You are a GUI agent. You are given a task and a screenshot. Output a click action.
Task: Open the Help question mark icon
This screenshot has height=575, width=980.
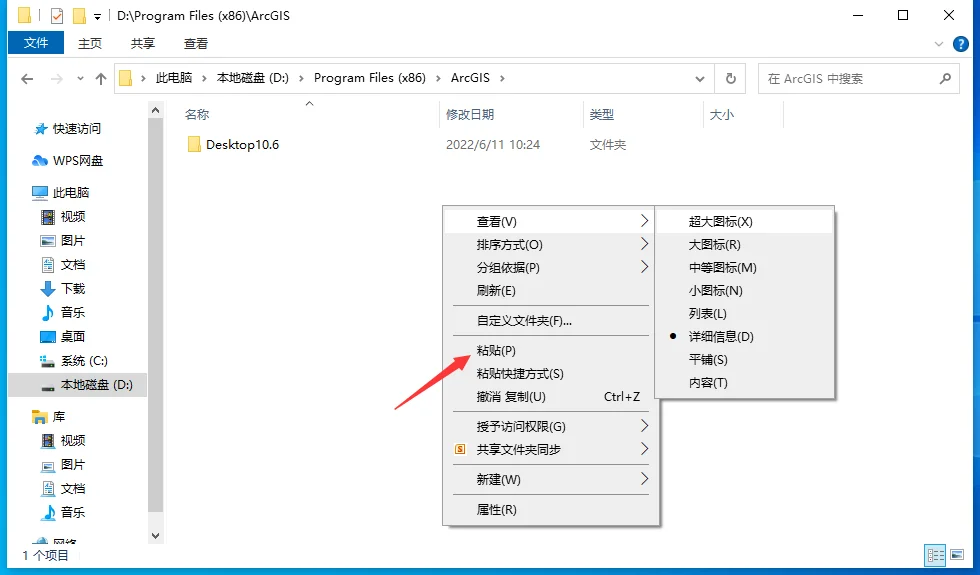click(961, 44)
